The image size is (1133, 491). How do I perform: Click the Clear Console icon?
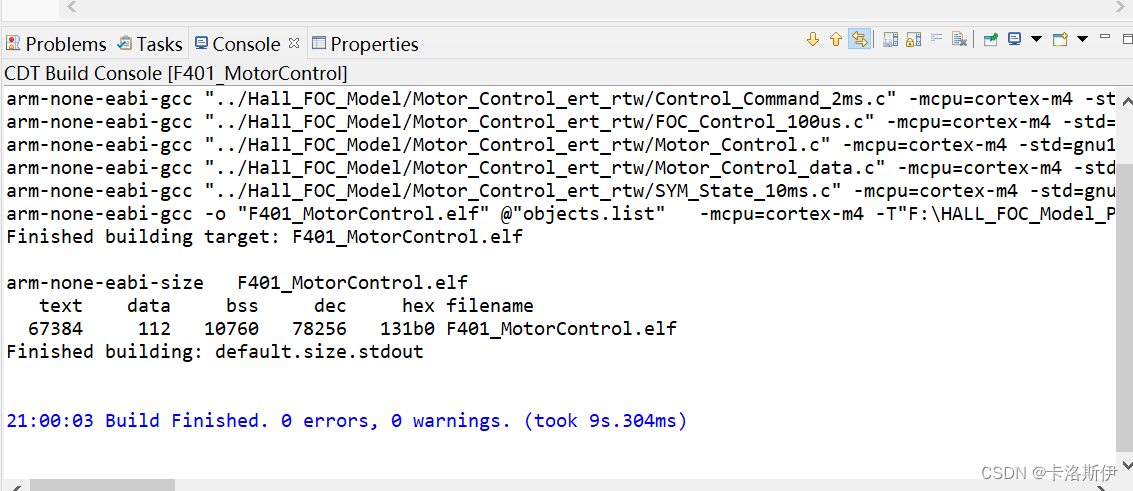point(960,40)
